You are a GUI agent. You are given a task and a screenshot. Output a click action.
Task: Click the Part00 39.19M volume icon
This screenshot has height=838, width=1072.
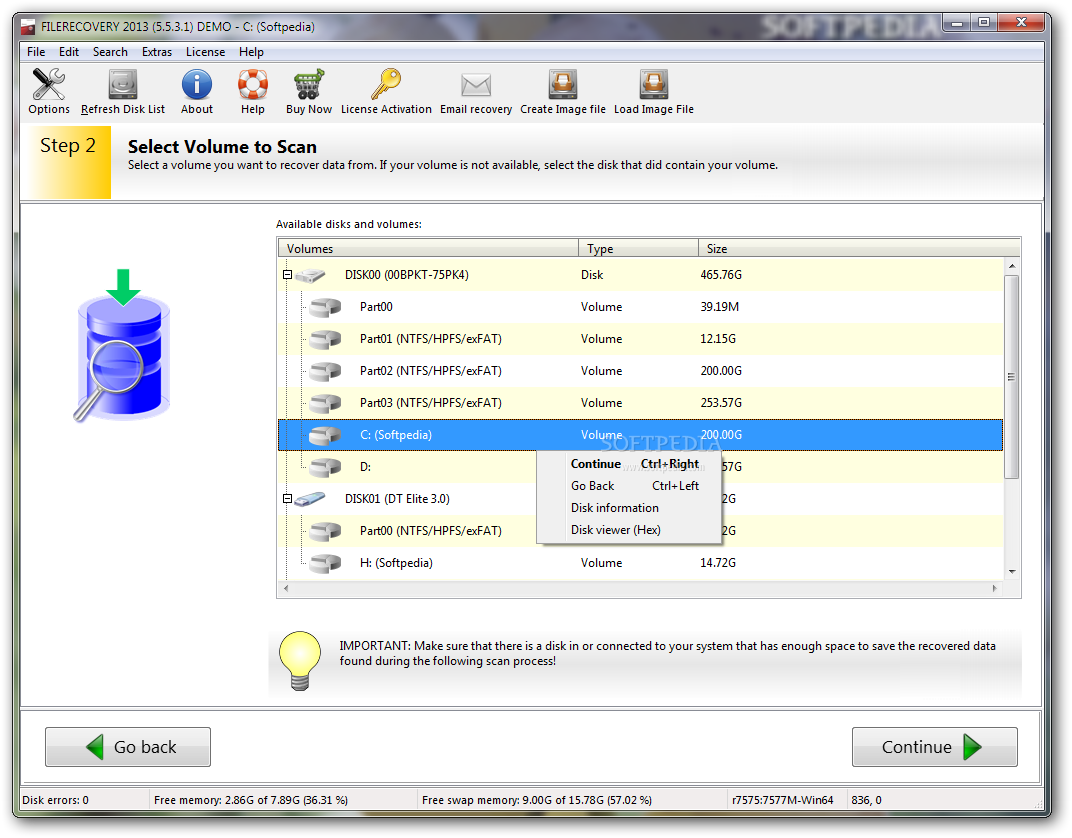[325, 307]
